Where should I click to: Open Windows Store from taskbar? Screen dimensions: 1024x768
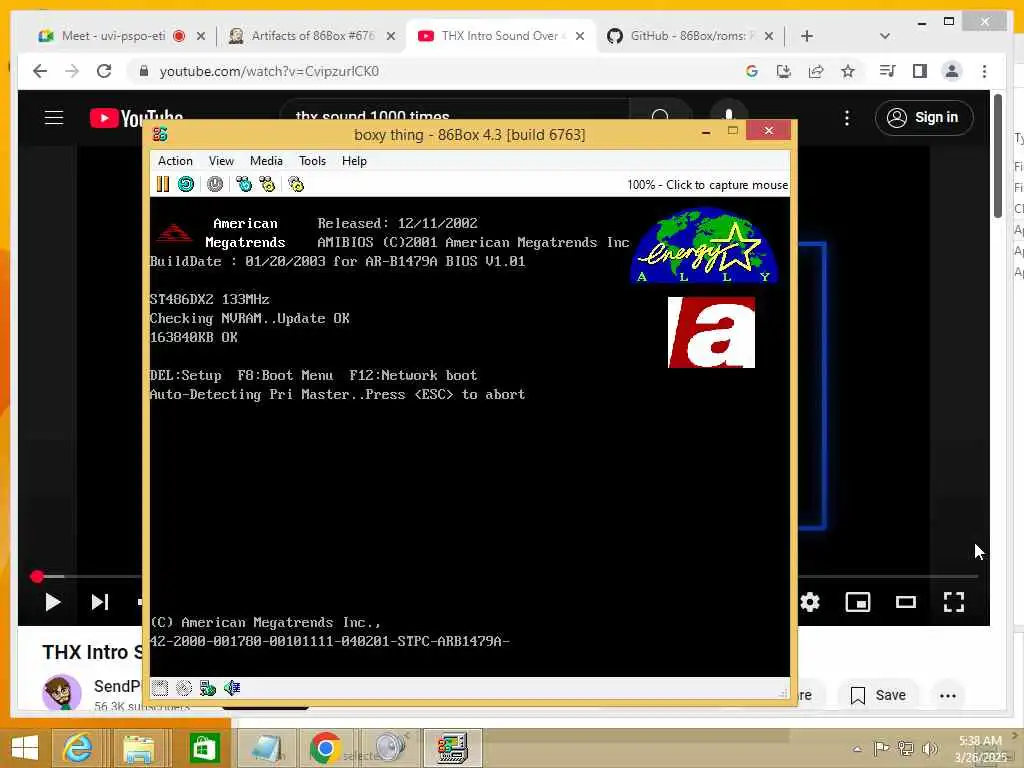pyautogui.click(x=204, y=748)
